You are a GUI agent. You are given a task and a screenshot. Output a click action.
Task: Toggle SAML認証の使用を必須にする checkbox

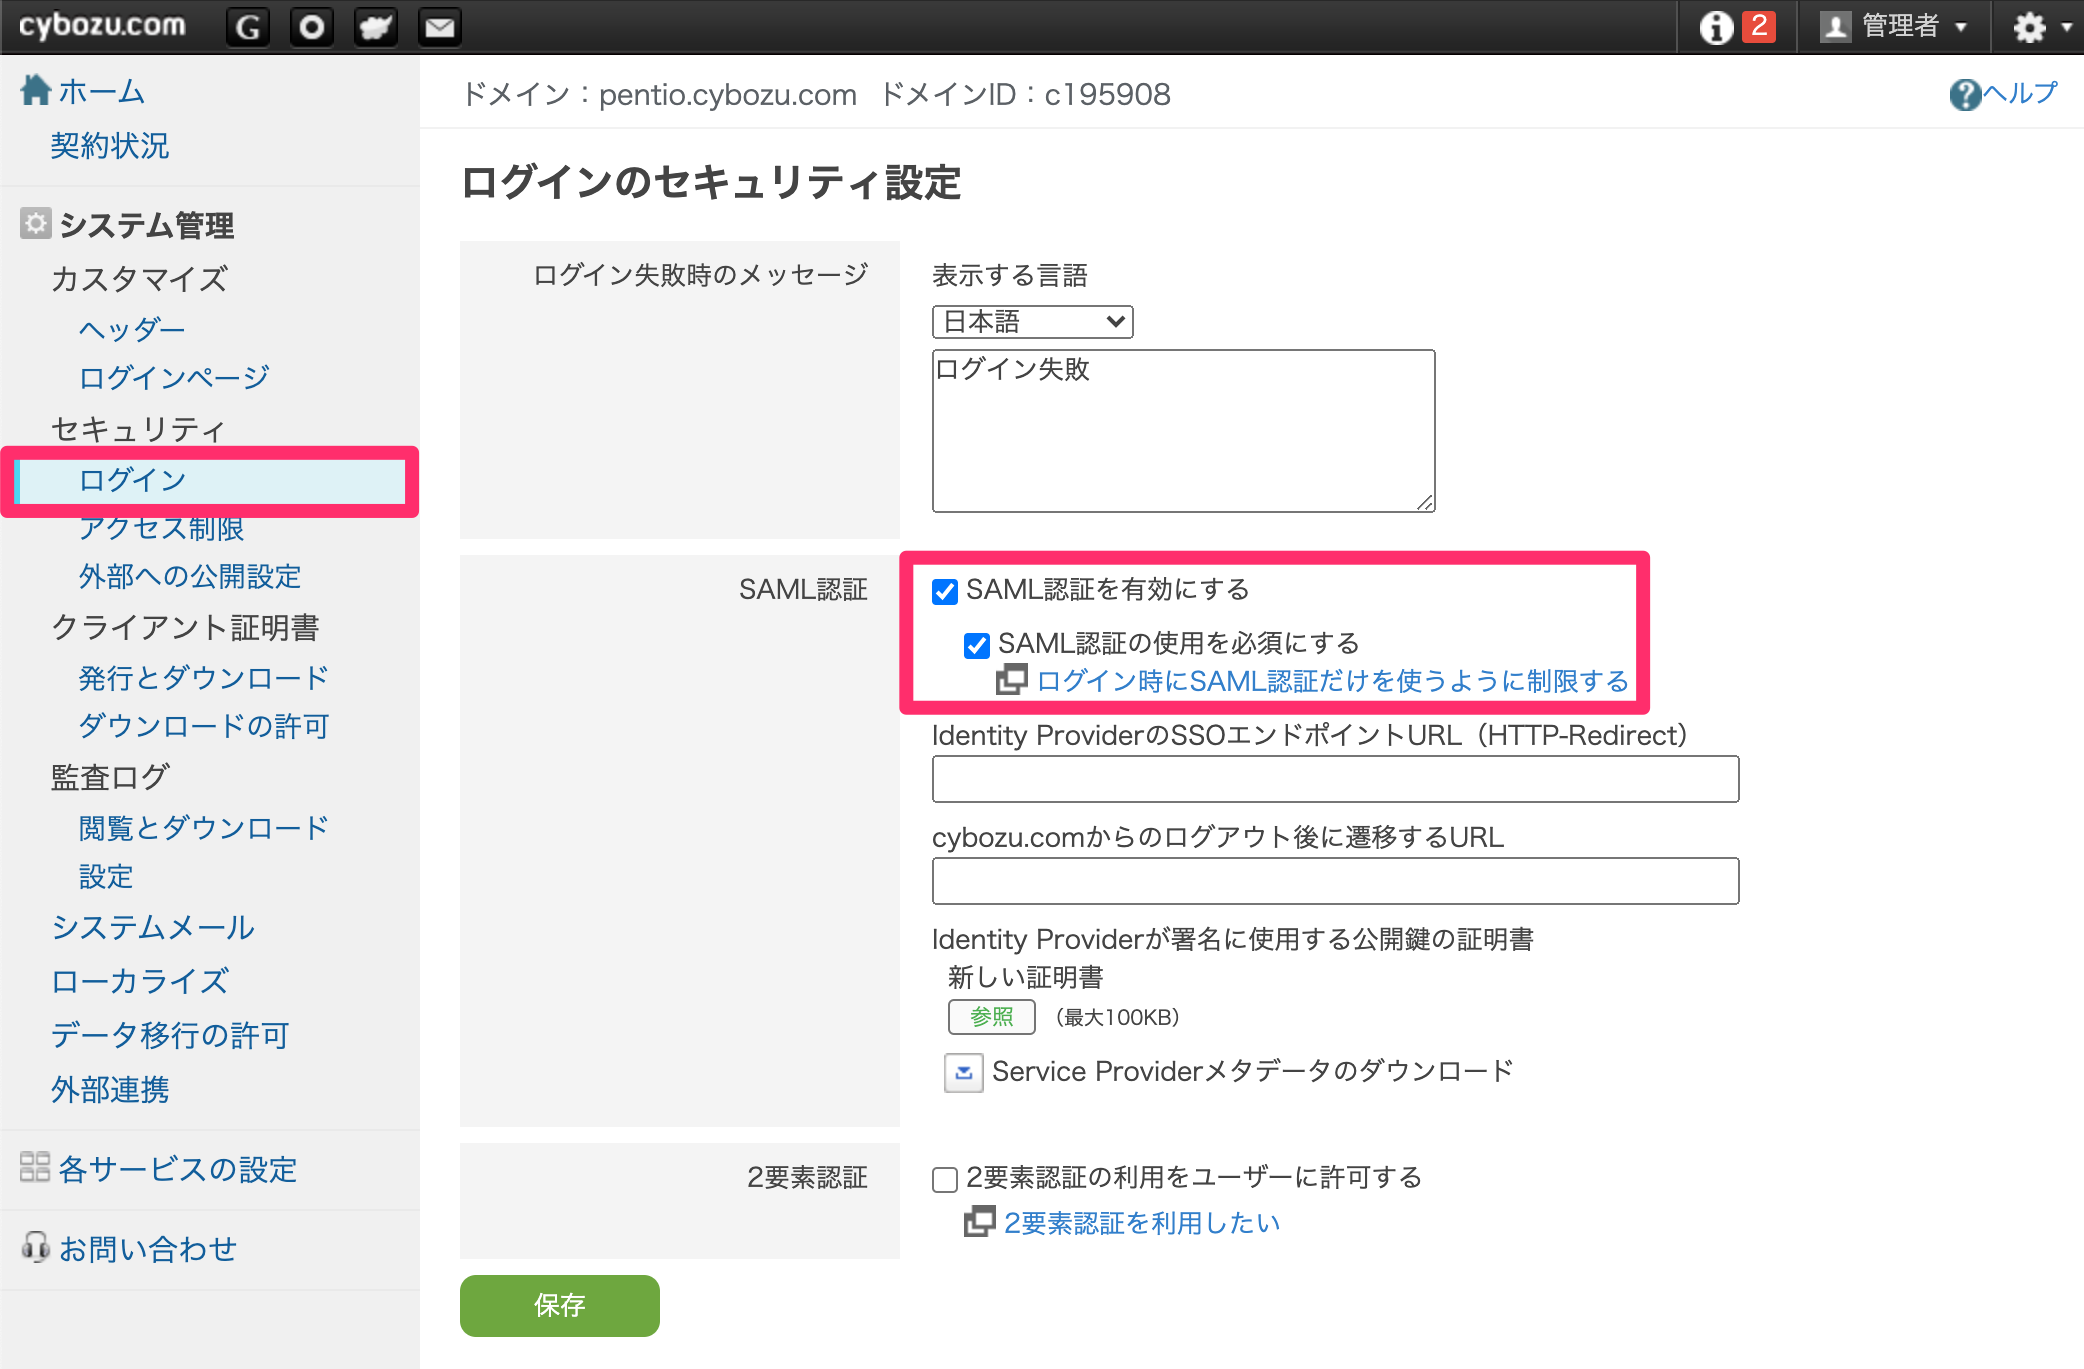(977, 645)
